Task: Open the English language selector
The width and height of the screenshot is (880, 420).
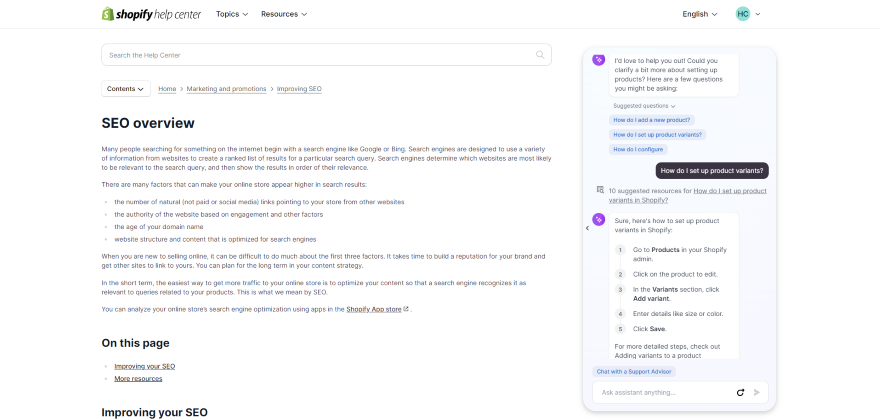Action: coord(700,14)
